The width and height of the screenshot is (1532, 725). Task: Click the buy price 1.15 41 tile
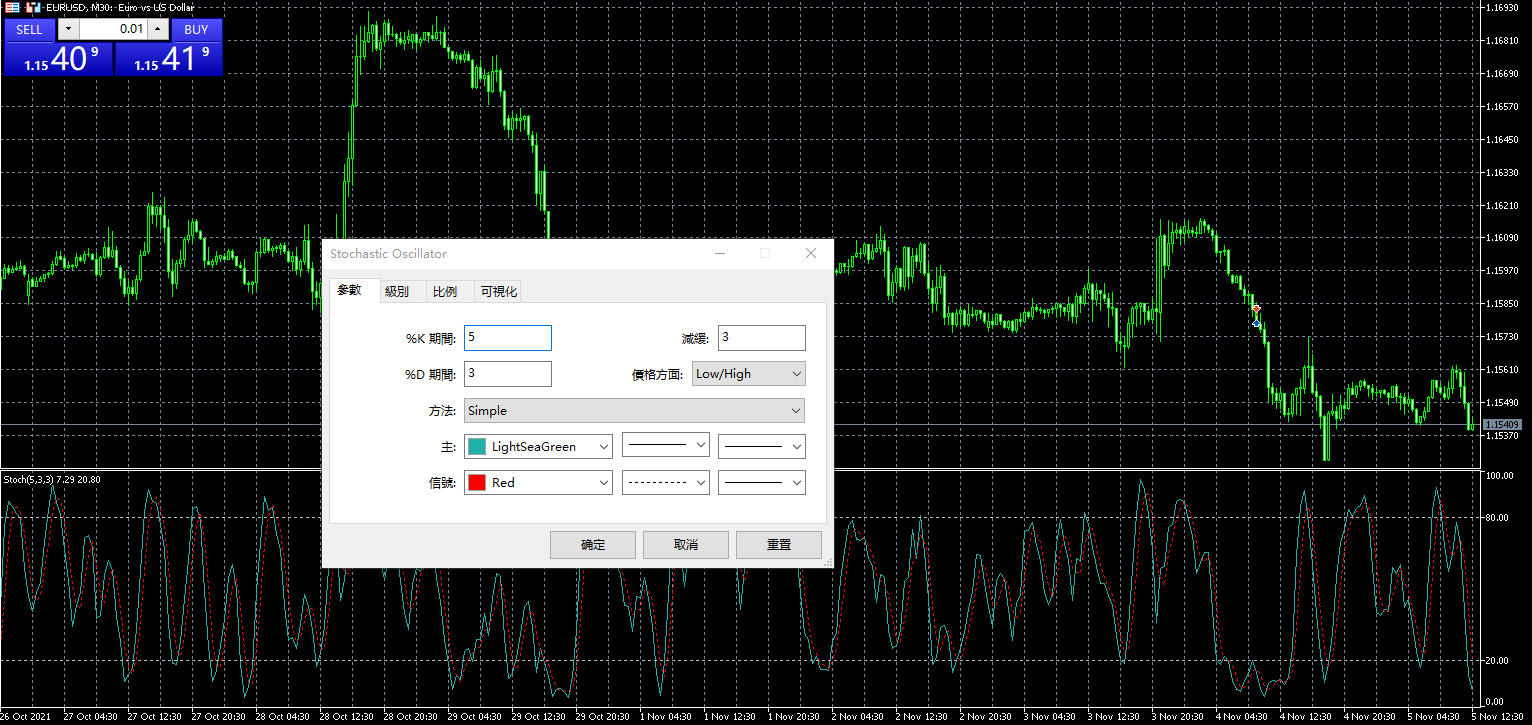[x=168, y=59]
